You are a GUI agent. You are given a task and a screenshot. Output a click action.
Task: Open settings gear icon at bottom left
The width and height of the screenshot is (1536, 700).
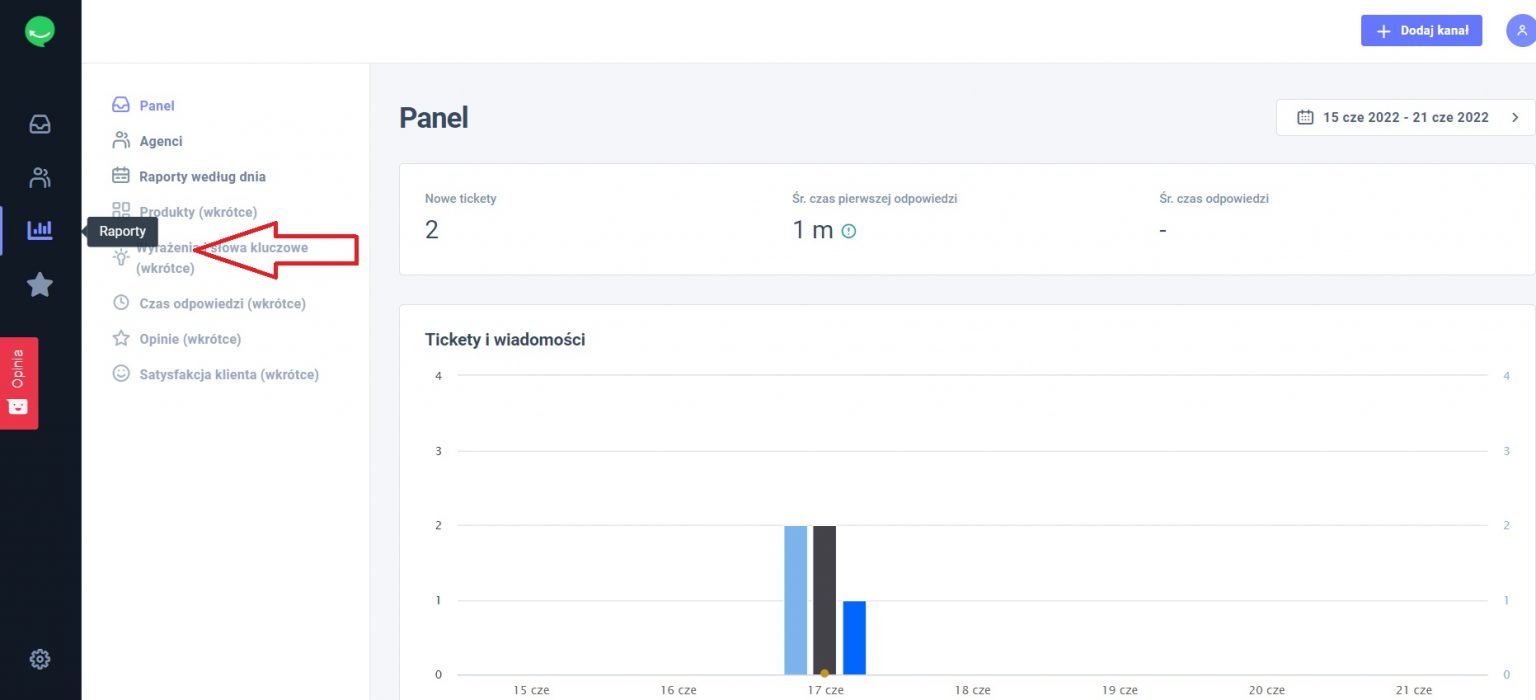(40, 659)
